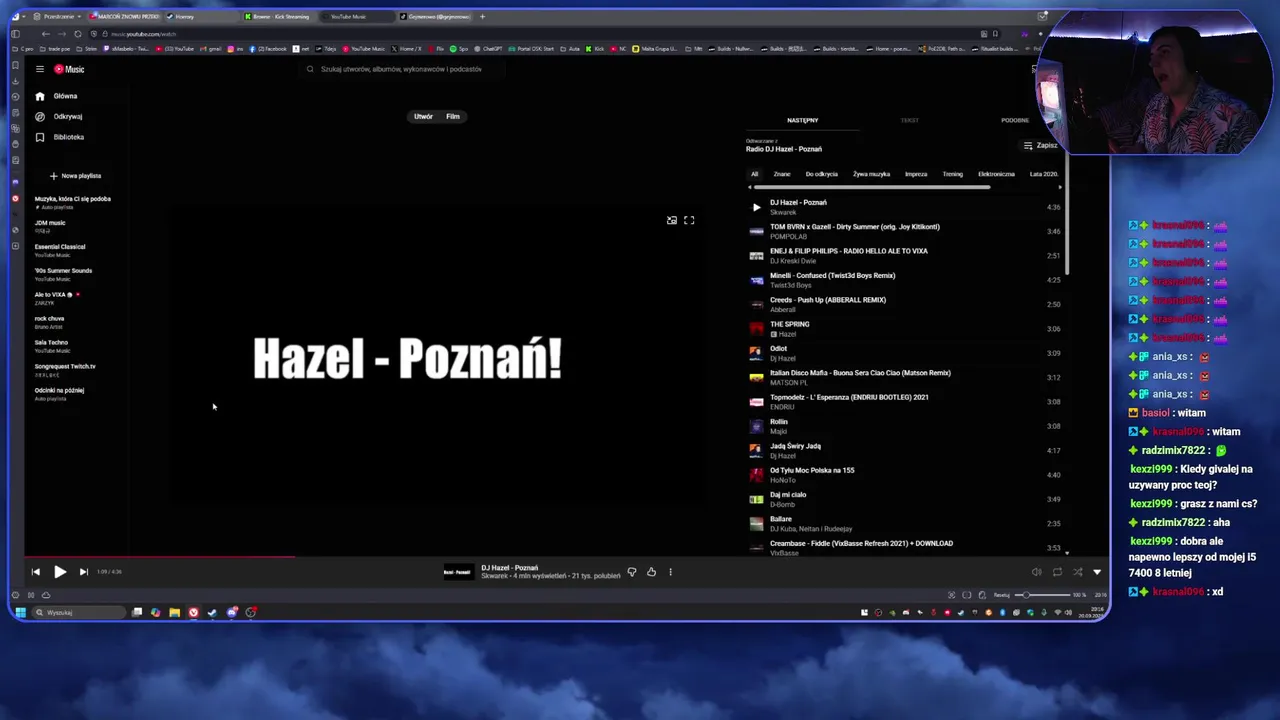Open the Essential Classical playlist
1280x720 pixels.
60,250
